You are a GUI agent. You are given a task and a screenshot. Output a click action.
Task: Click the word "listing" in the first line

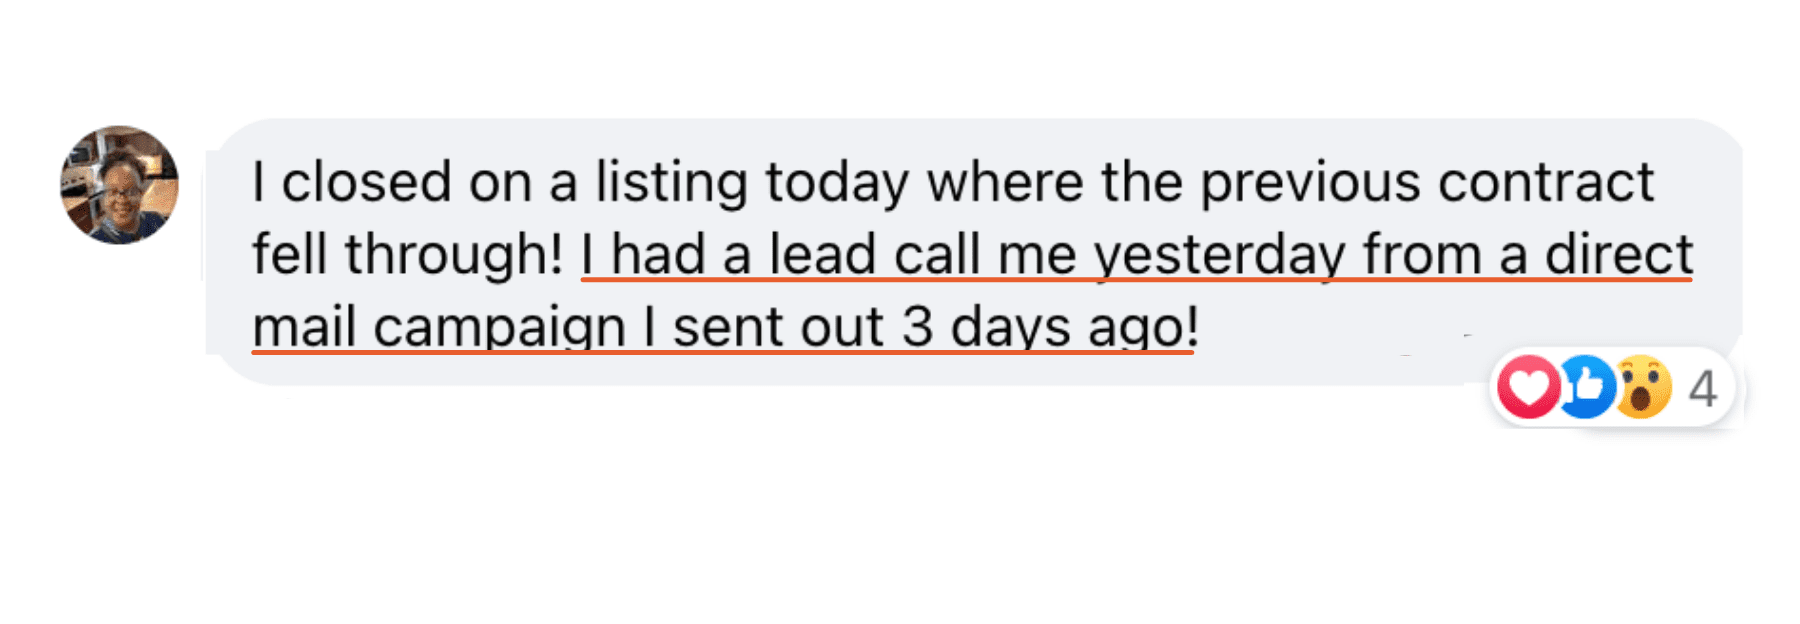pyautogui.click(x=671, y=184)
